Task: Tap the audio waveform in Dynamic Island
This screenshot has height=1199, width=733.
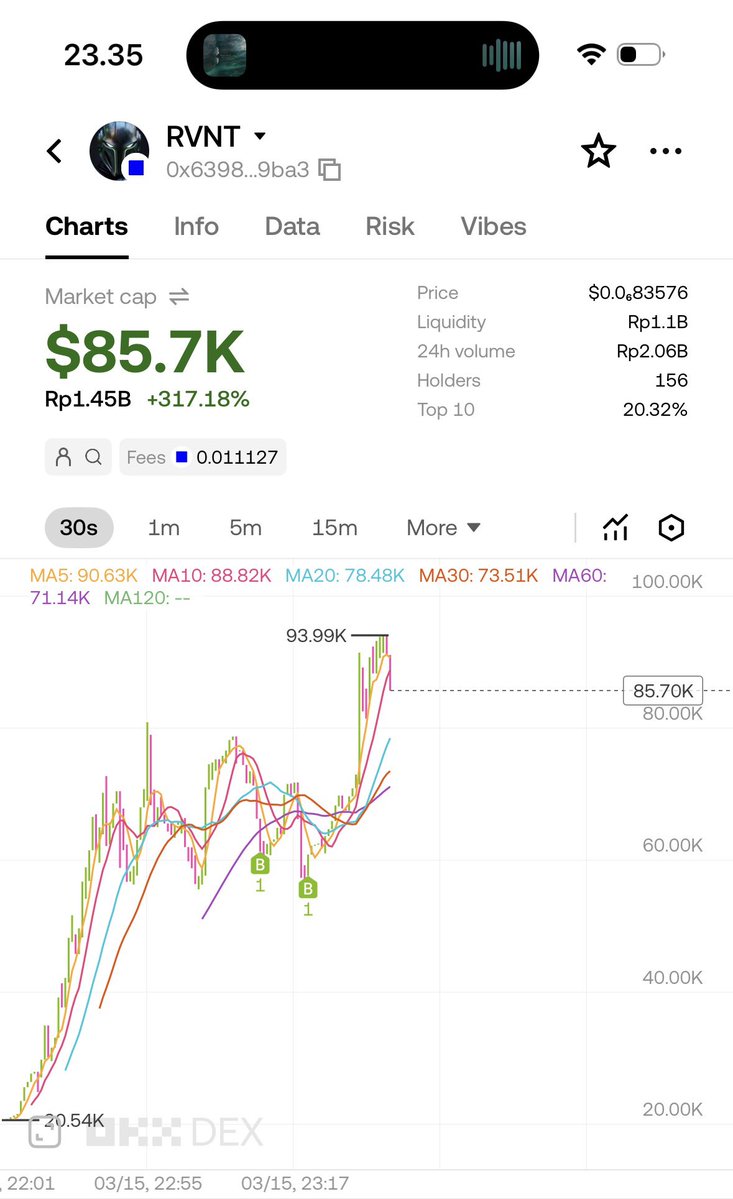Action: pos(501,55)
